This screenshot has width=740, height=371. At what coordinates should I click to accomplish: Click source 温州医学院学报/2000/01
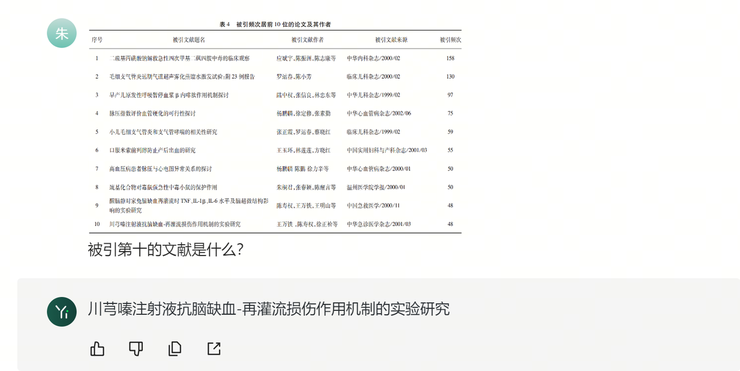coord(376,187)
